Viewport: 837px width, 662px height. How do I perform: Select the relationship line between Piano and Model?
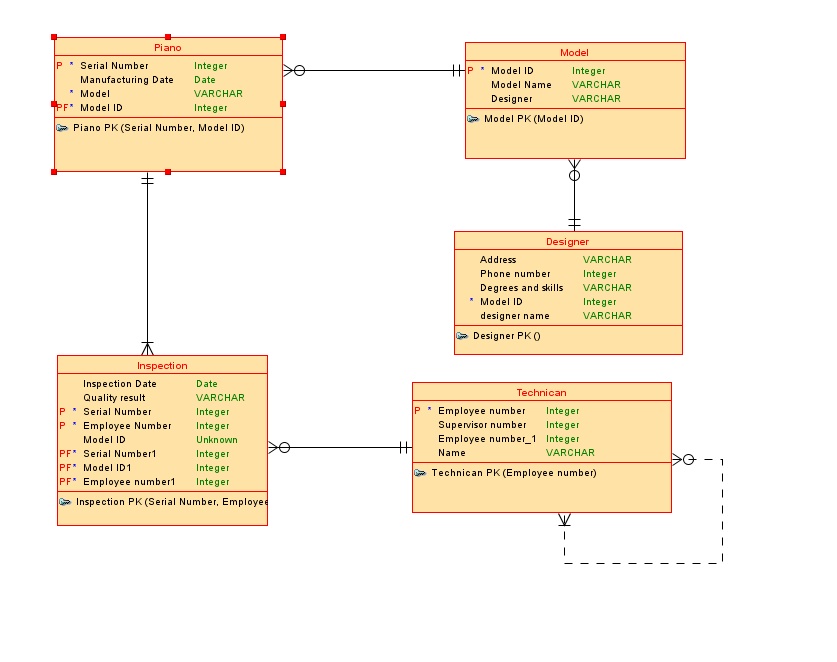tap(380, 71)
